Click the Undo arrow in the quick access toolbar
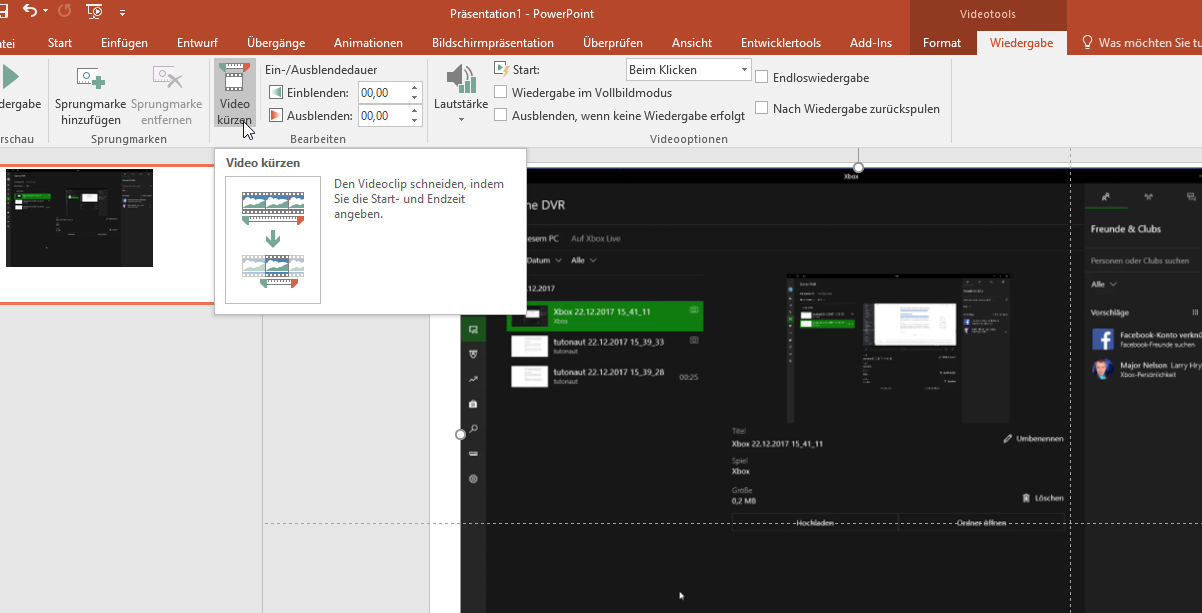This screenshot has height=613, width=1202. [28, 12]
